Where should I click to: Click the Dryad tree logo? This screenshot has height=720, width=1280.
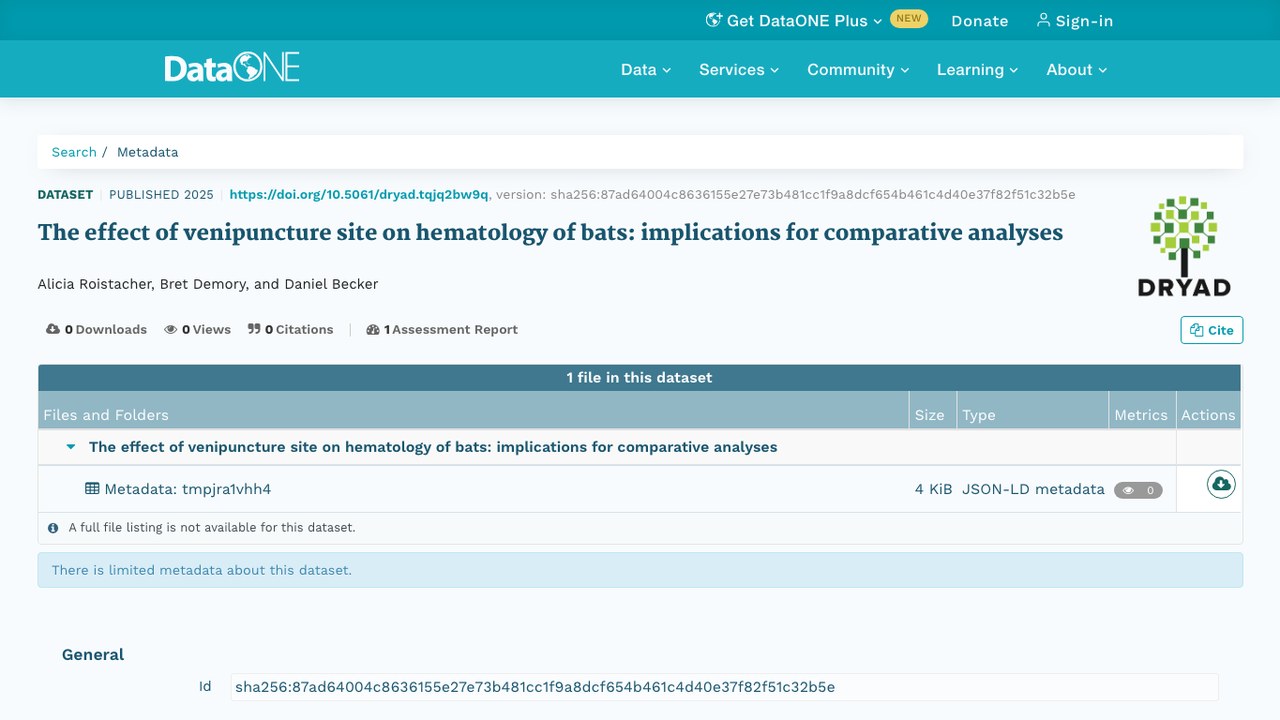(x=1184, y=246)
